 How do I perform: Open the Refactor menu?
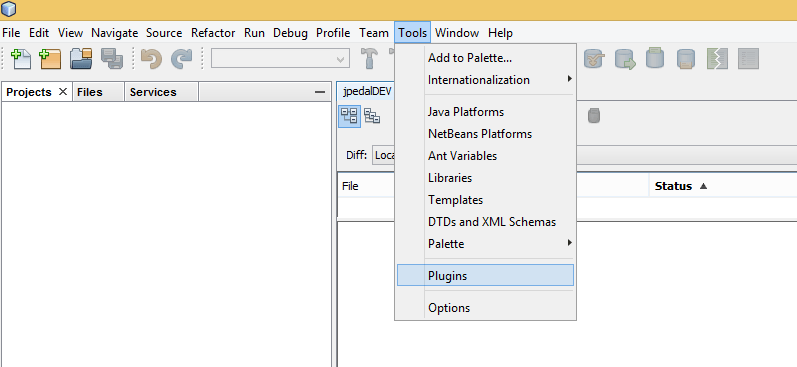tap(213, 33)
